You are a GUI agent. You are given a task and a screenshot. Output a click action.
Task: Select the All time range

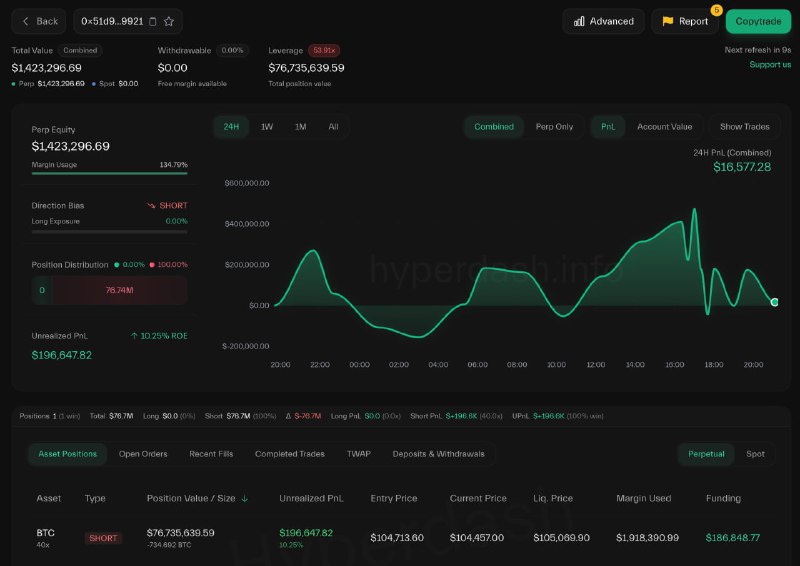(333, 127)
